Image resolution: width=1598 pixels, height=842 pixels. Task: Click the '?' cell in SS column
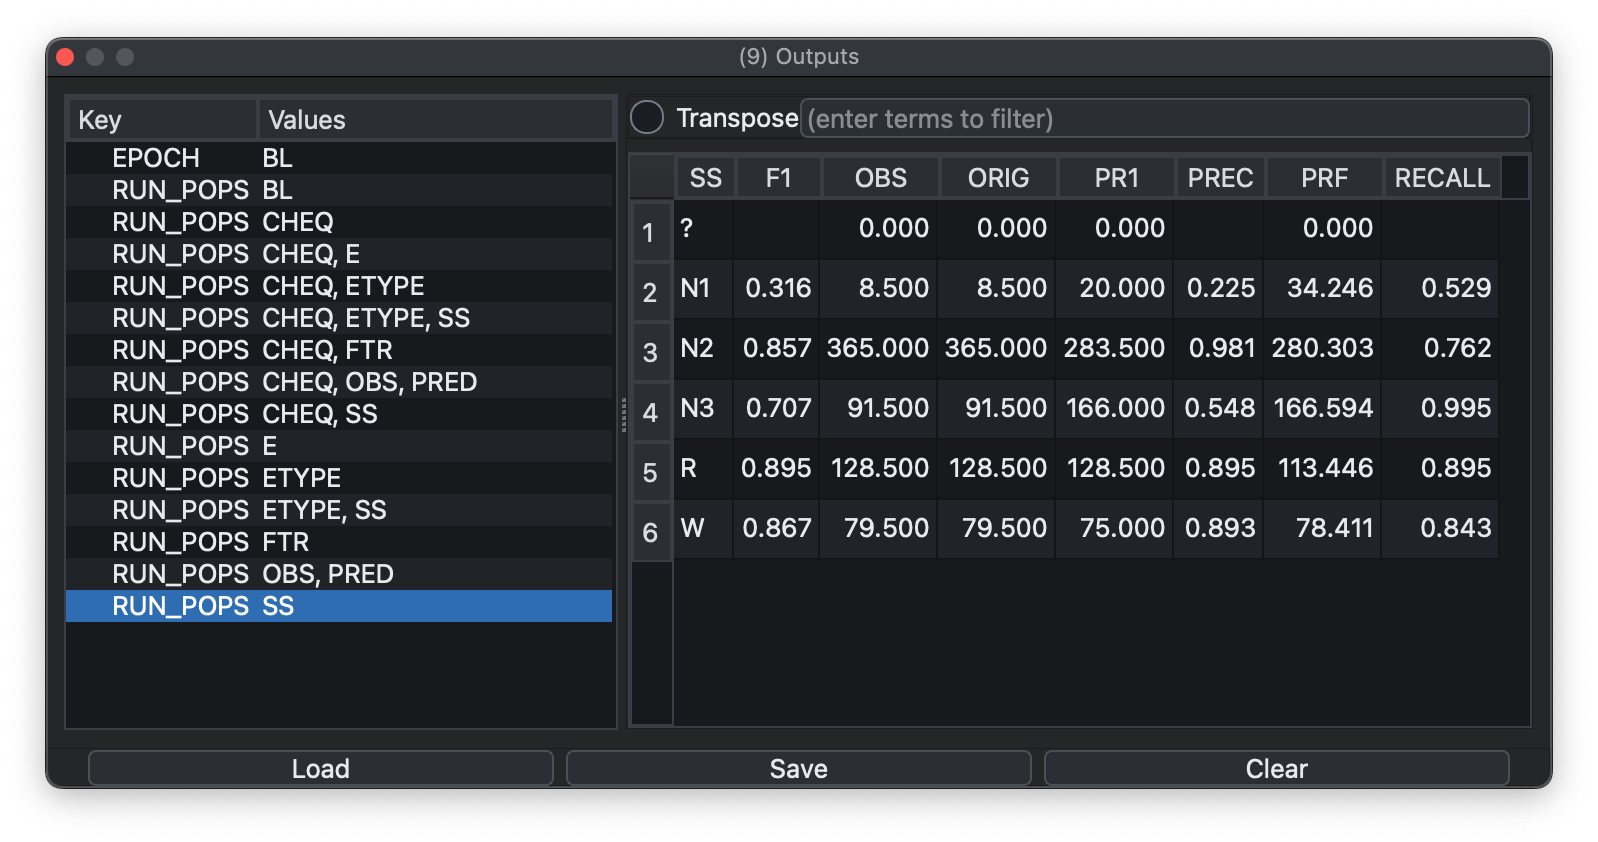[x=704, y=229]
